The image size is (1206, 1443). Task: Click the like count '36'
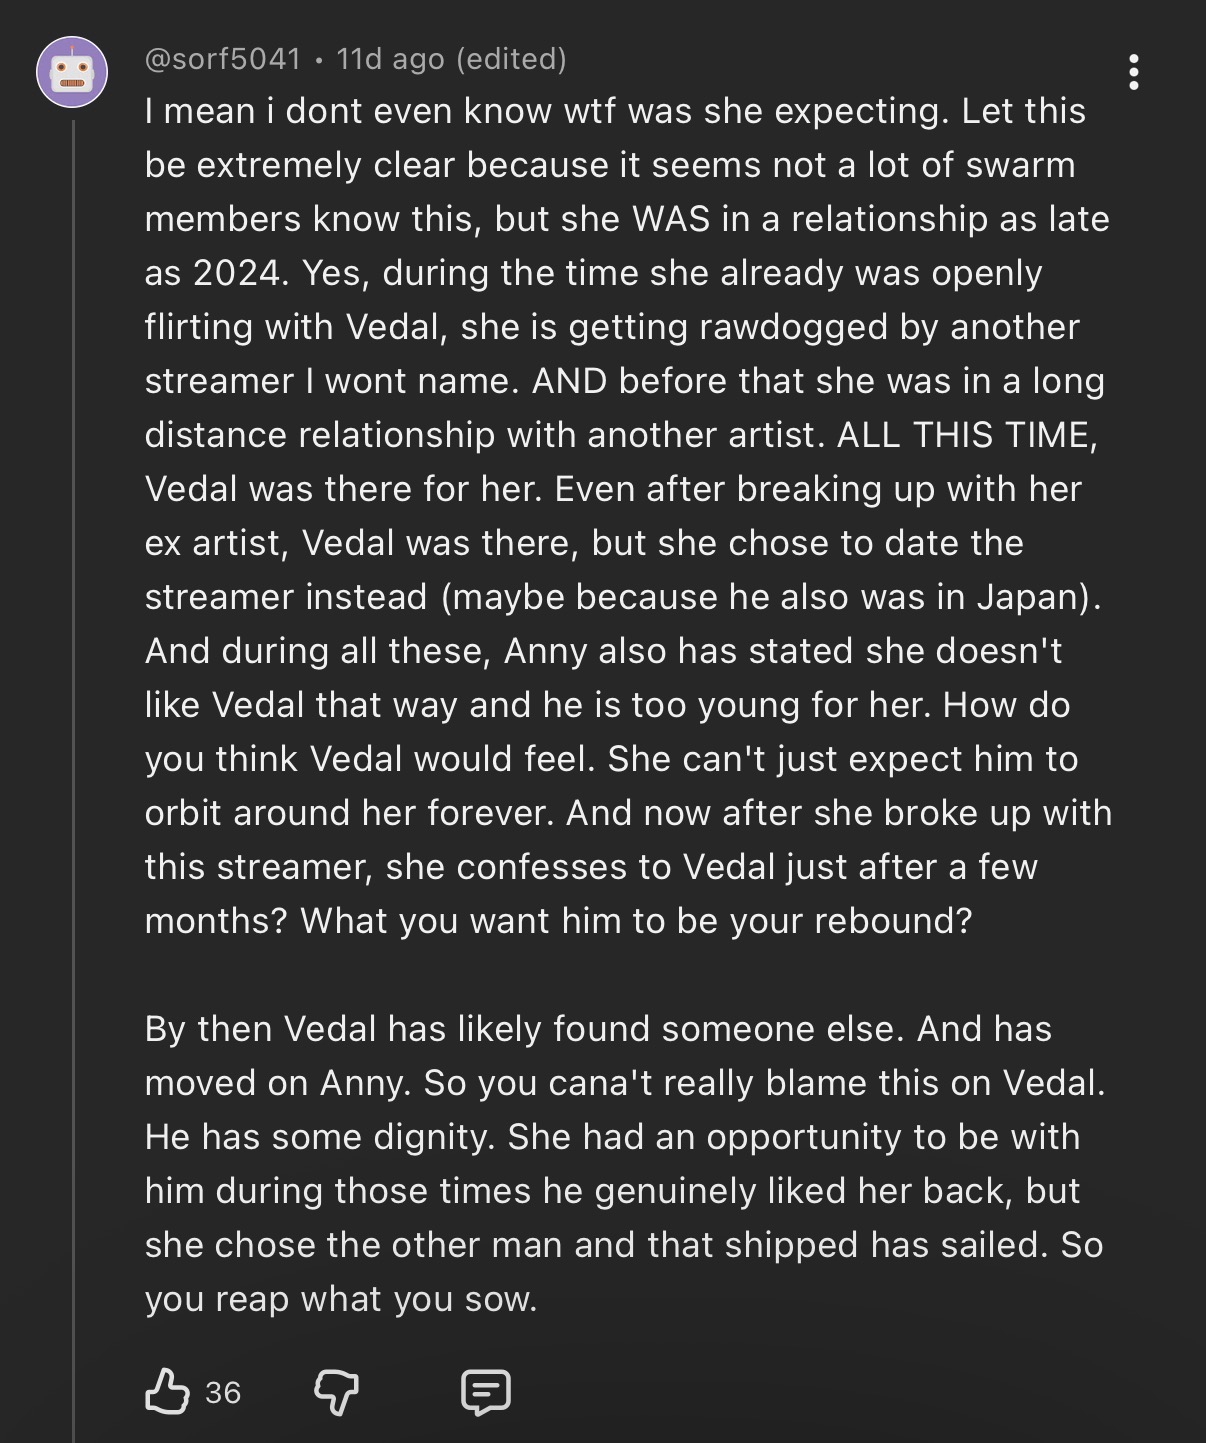click(223, 1392)
